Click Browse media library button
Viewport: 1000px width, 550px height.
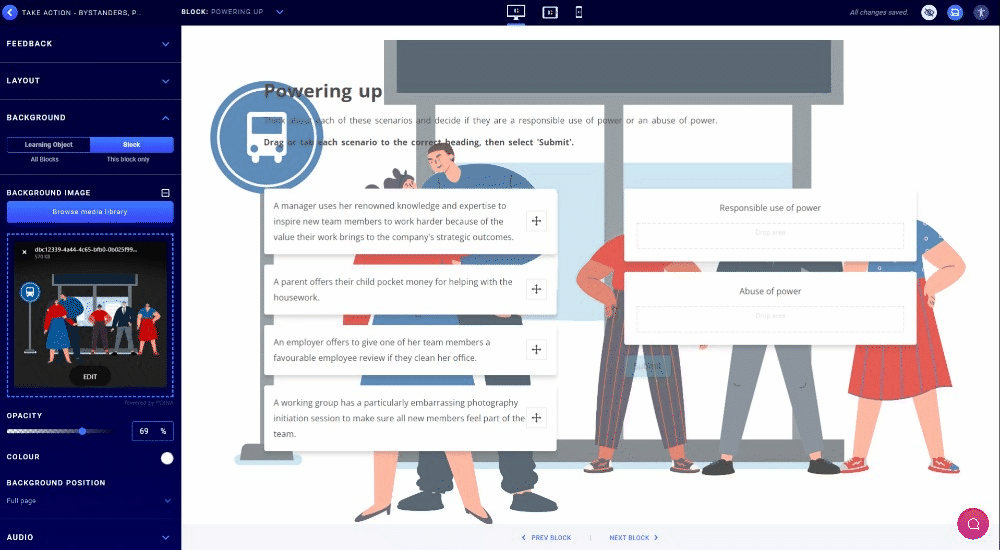click(90, 212)
